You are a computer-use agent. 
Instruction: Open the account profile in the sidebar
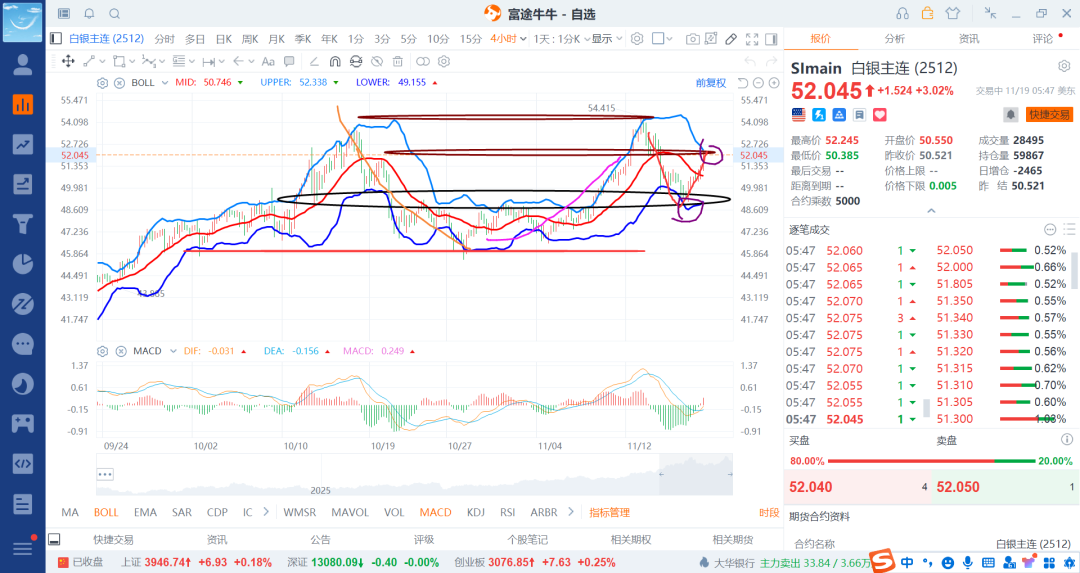point(23,65)
